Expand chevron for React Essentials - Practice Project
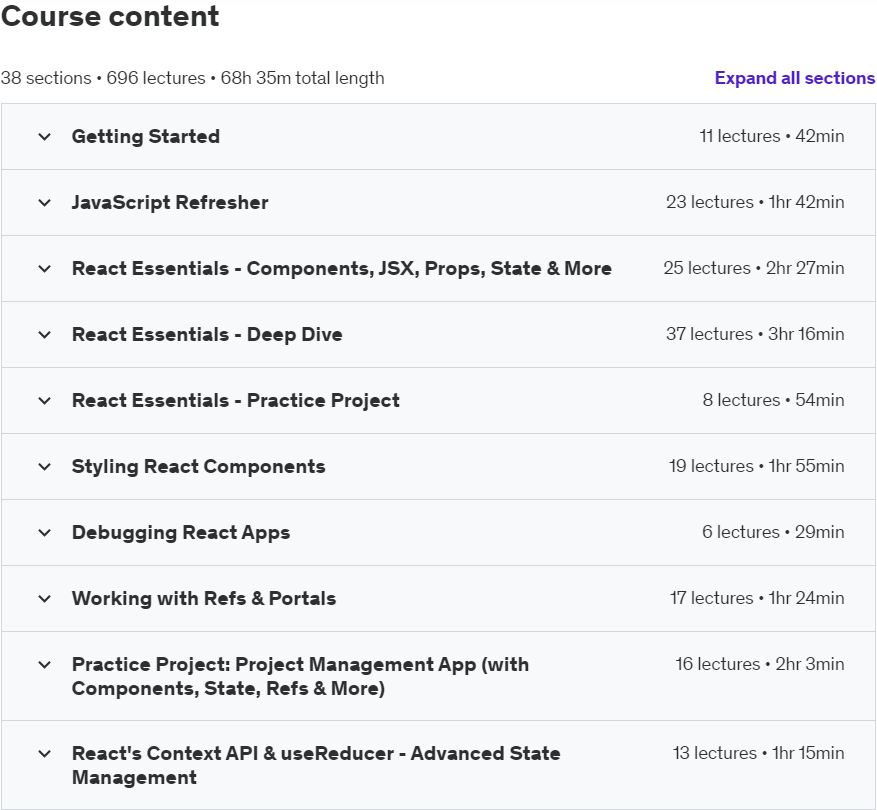The width and height of the screenshot is (877, 810). (x=44, y=401)
